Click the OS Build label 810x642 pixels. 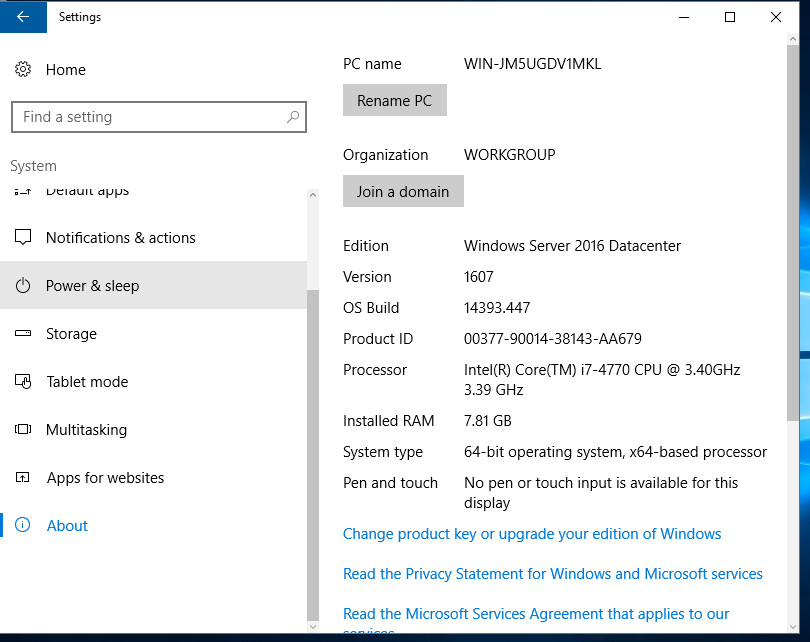(x=371, y=307)
